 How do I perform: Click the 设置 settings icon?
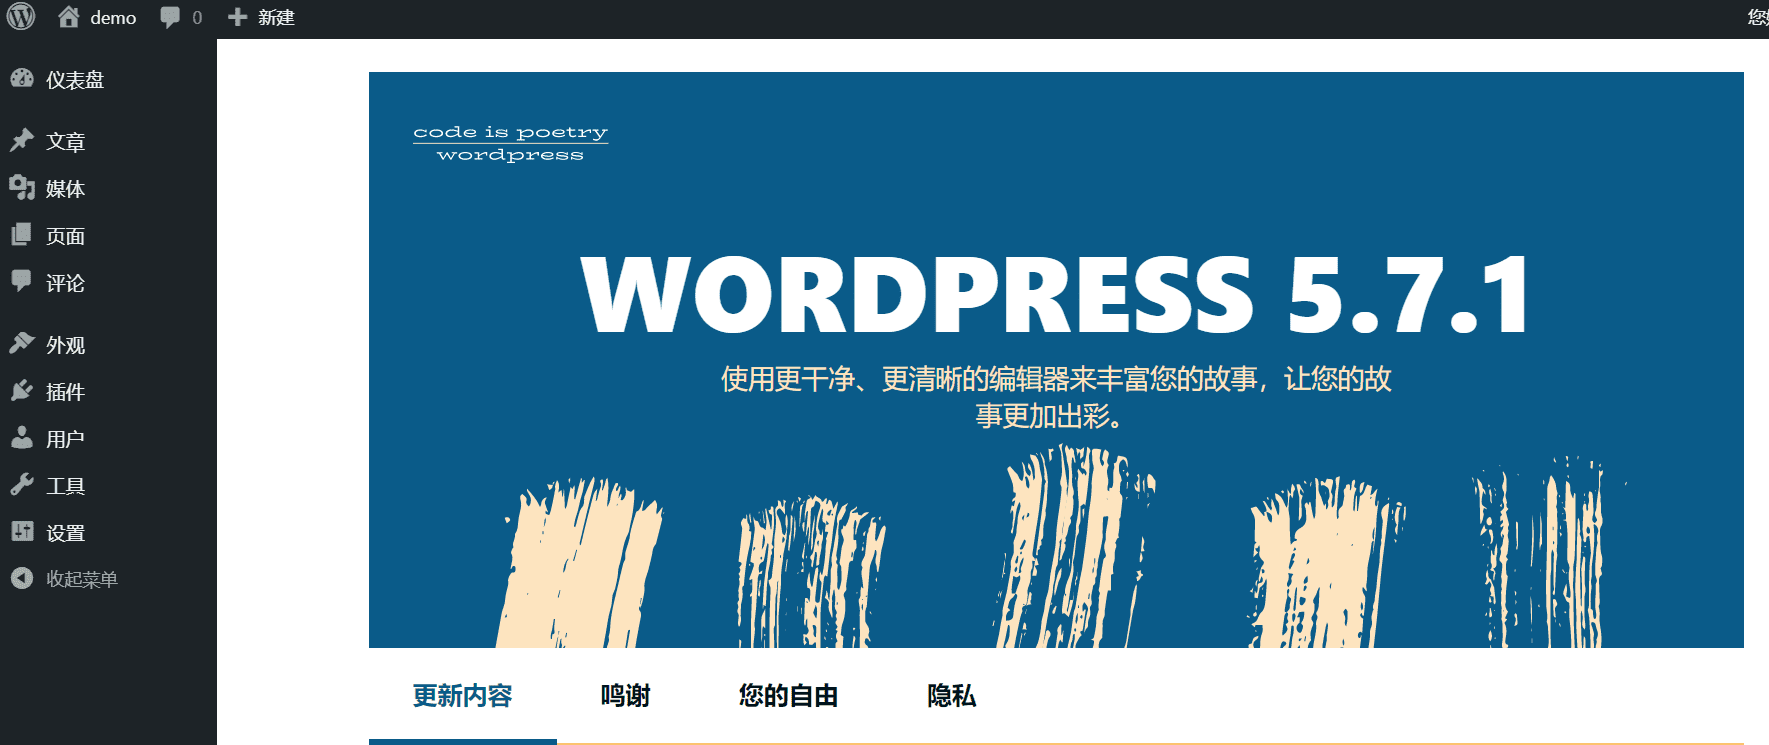22,531
